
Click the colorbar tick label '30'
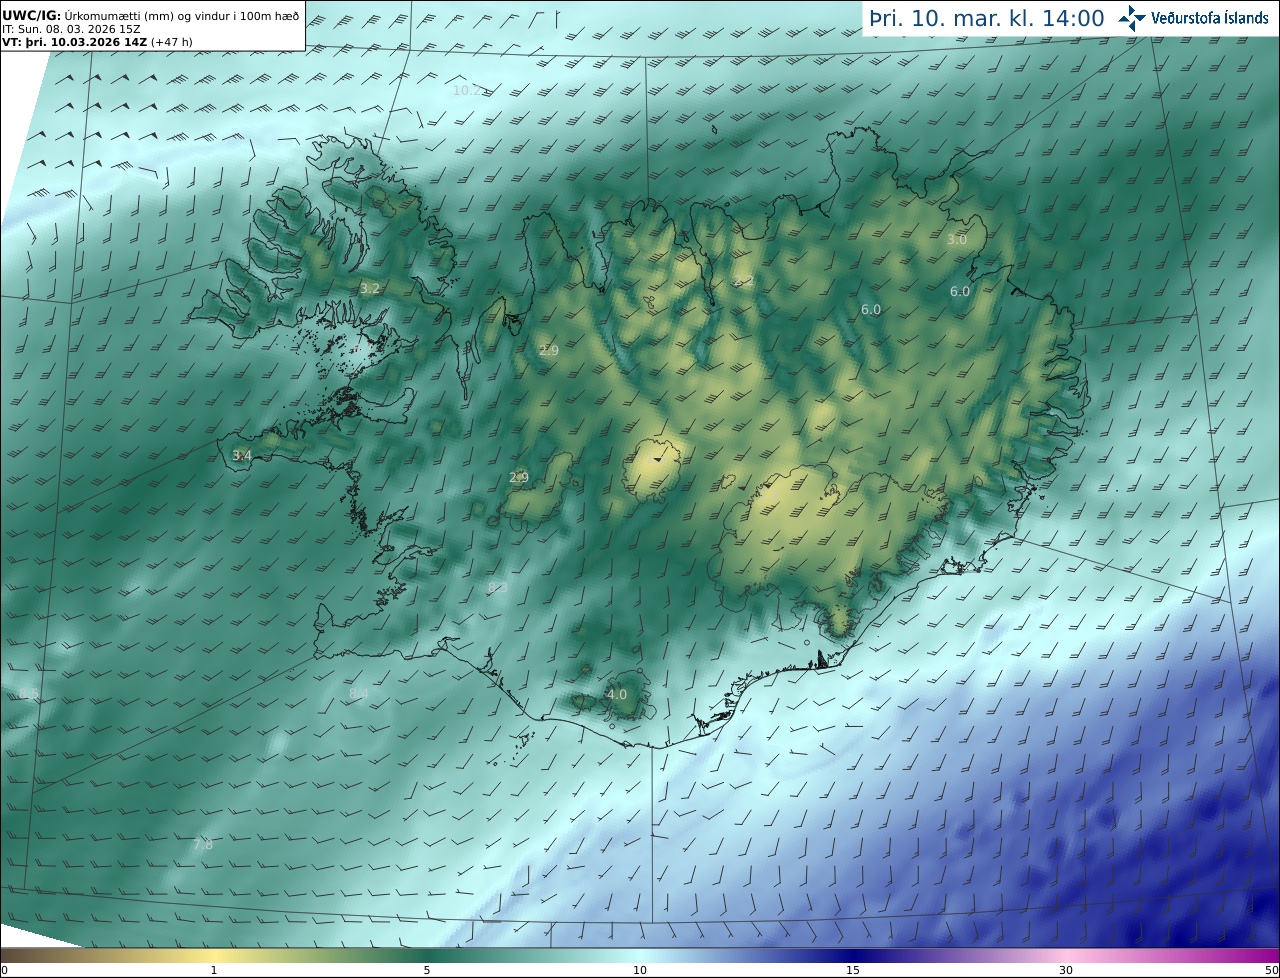click(1066, 970)
